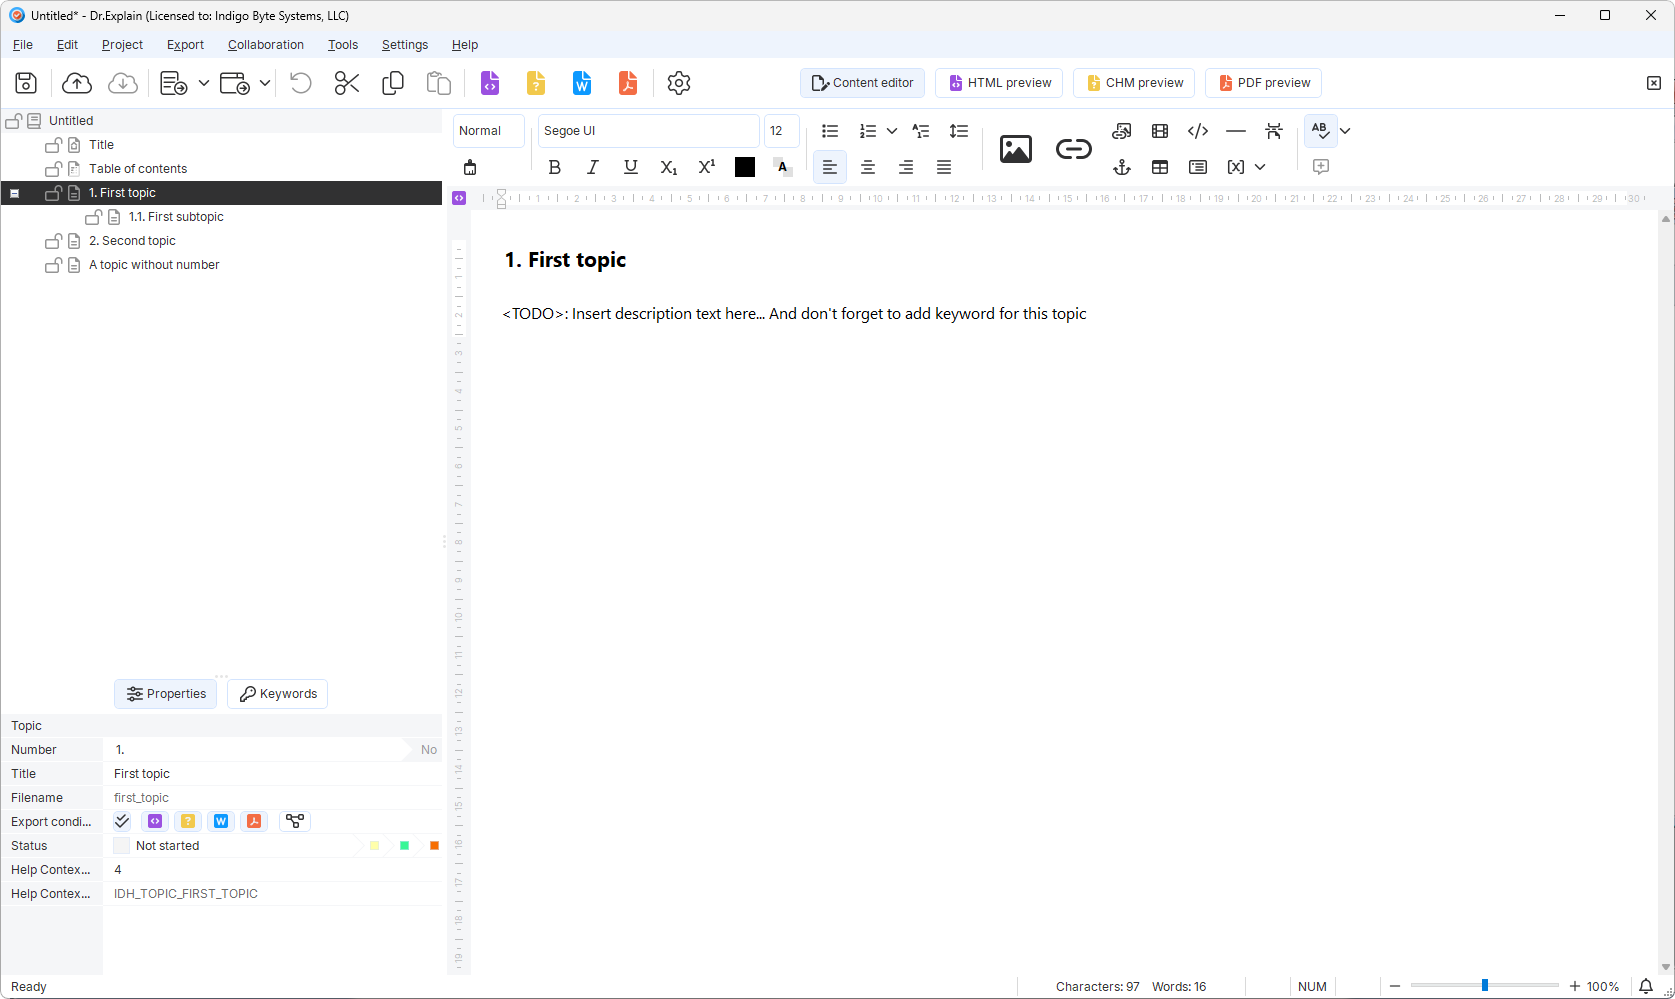This screenshot has height=999, width=1675.
Task: Click the Filename field first_topic
Action: [272, 798]
